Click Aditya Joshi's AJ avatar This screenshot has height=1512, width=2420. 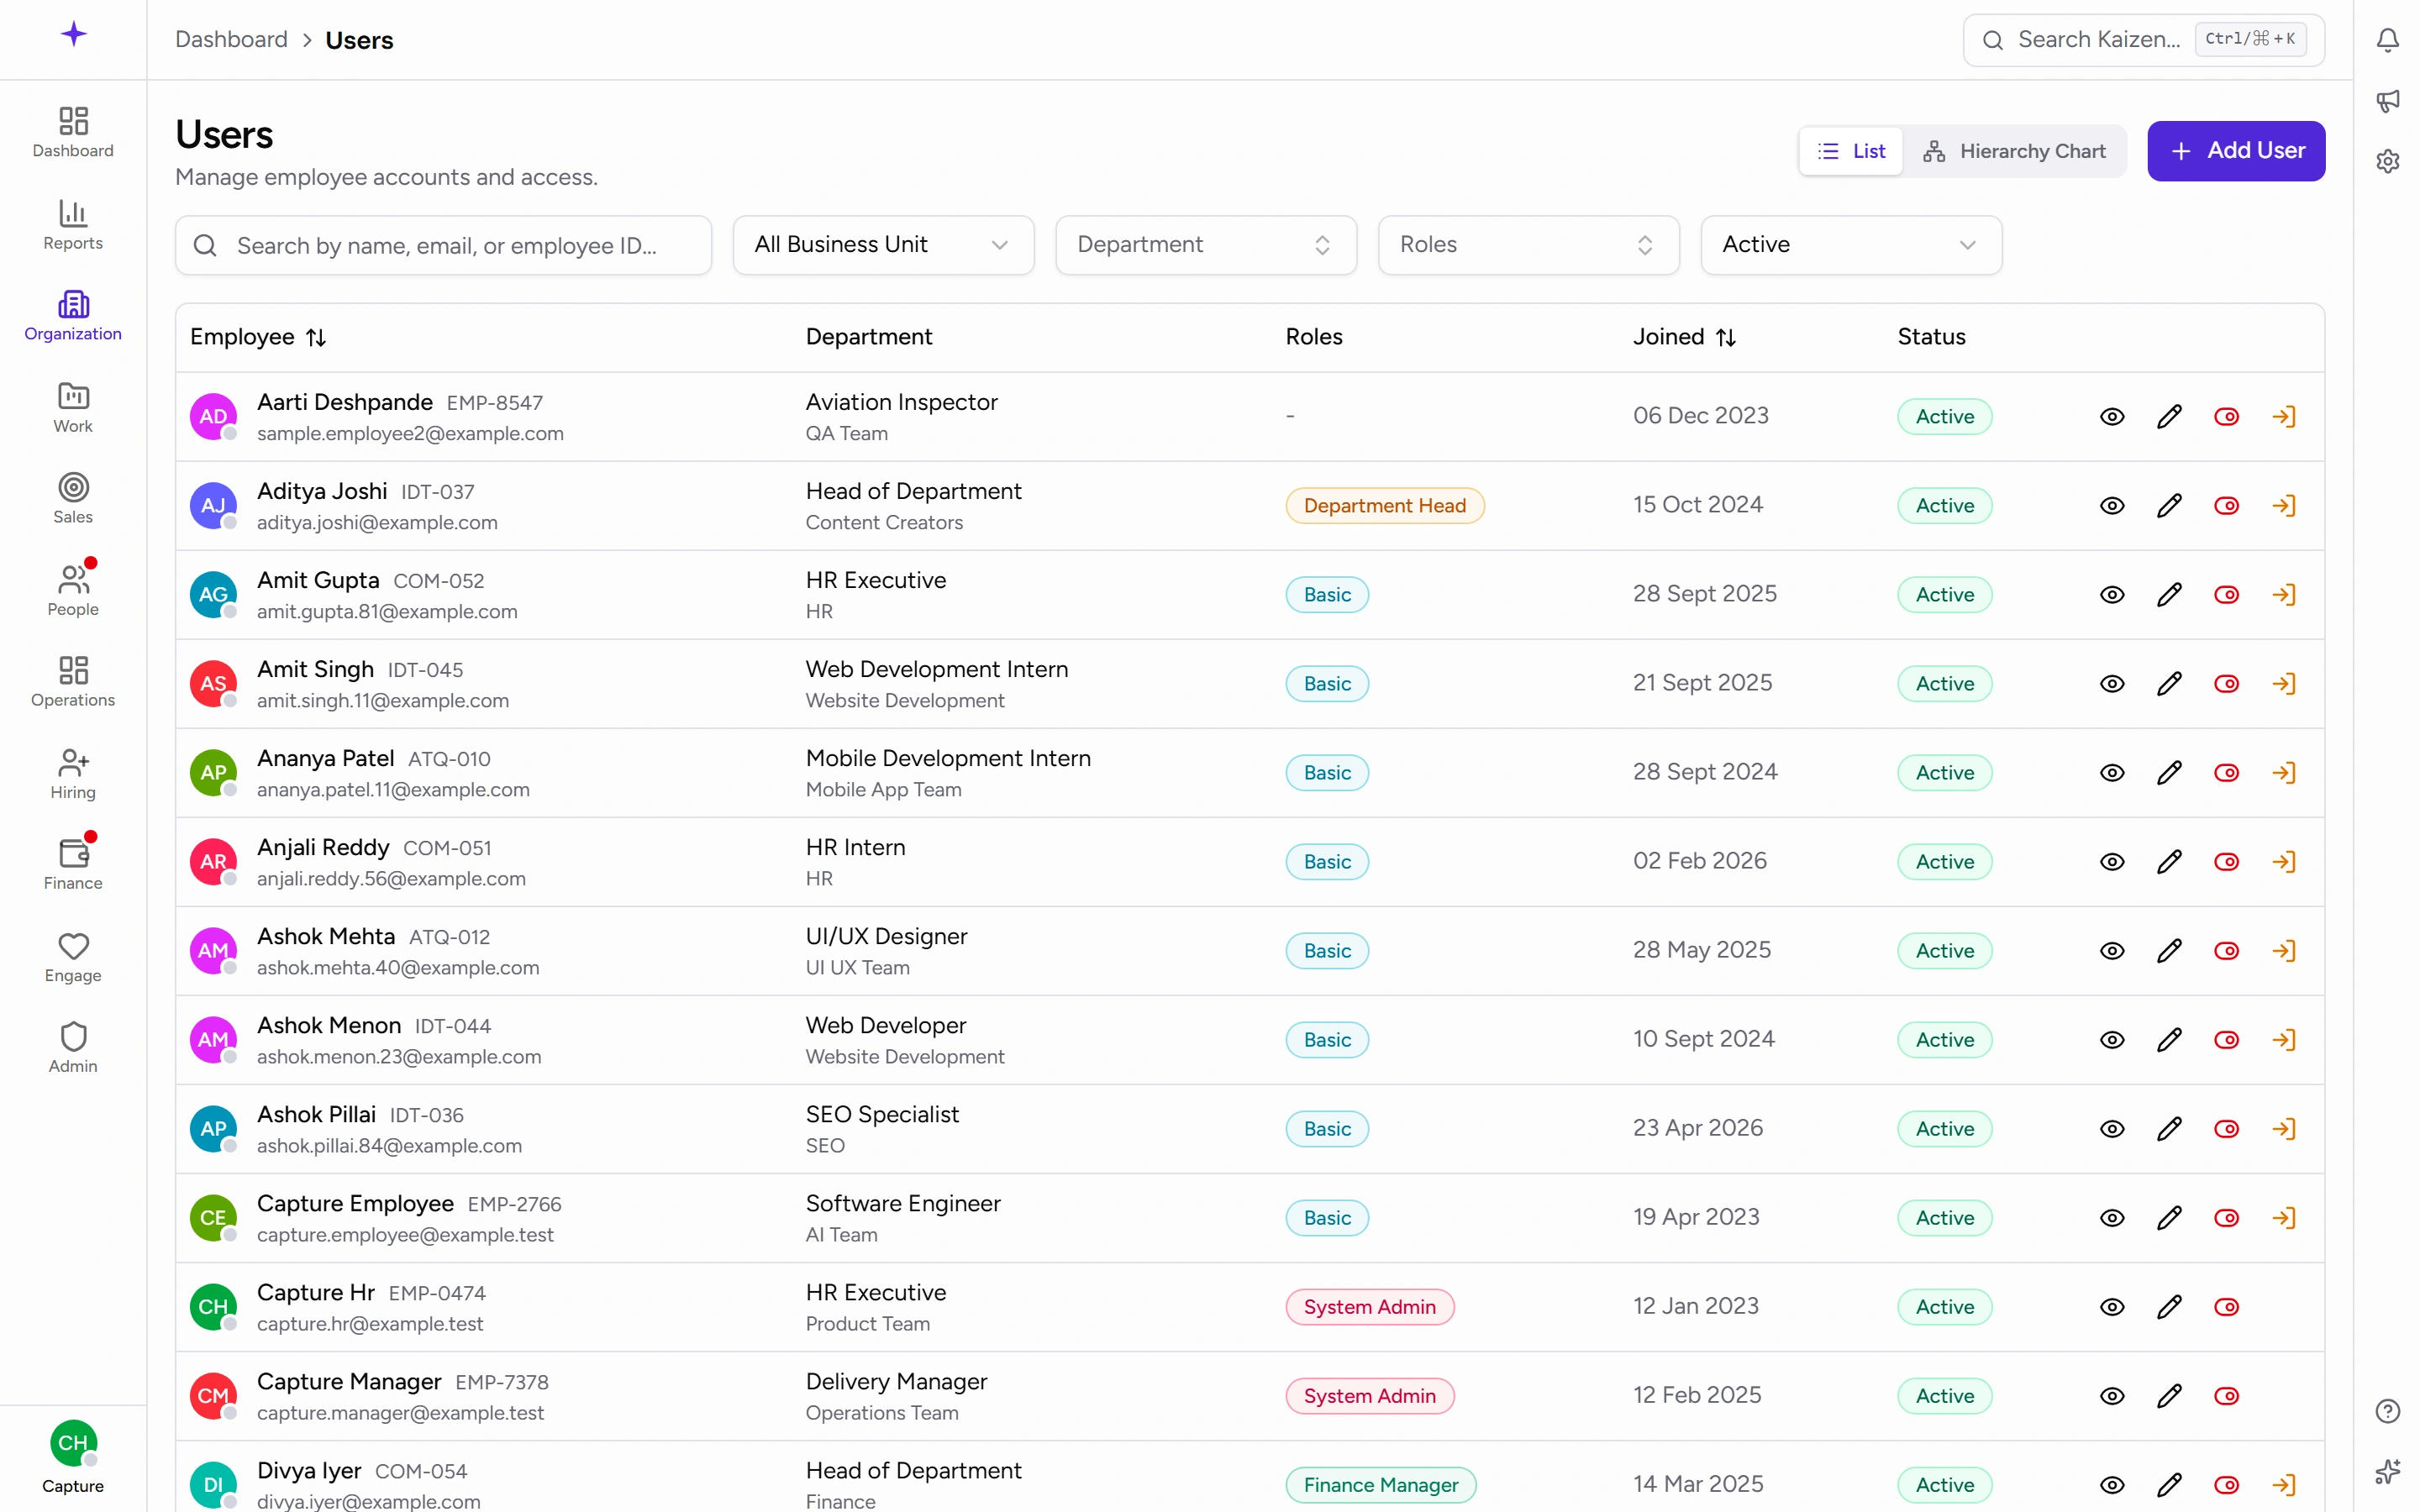pyautogui.click(x=213, y=506)
